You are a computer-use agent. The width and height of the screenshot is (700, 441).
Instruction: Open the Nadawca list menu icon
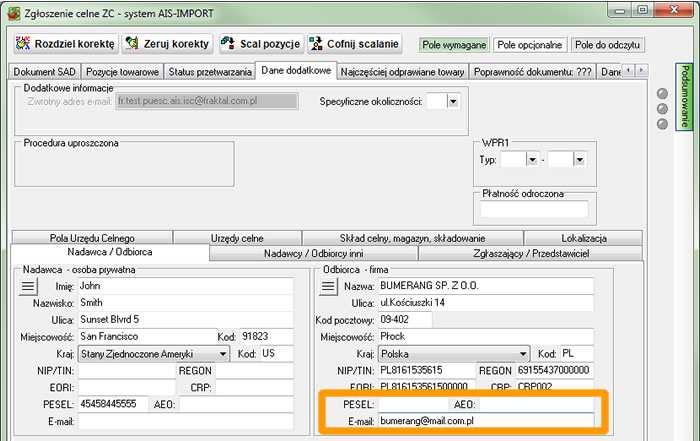28,286
